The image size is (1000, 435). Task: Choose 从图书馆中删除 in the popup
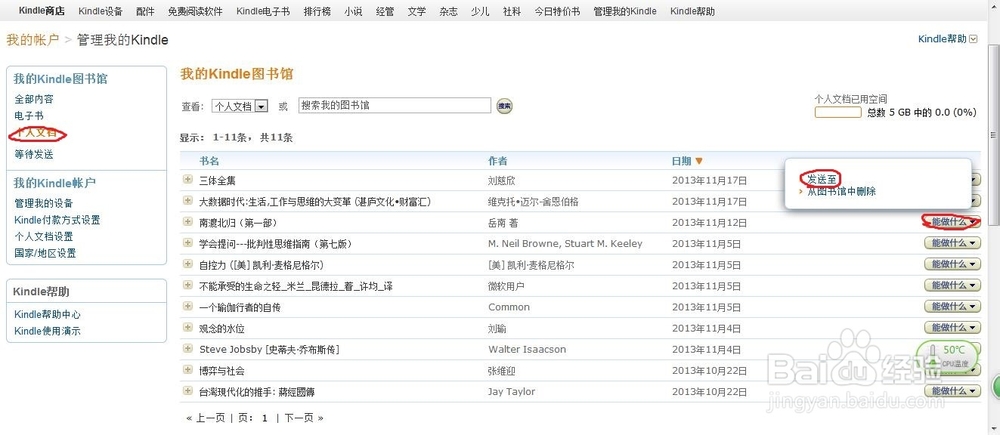(x=841, y=191)
